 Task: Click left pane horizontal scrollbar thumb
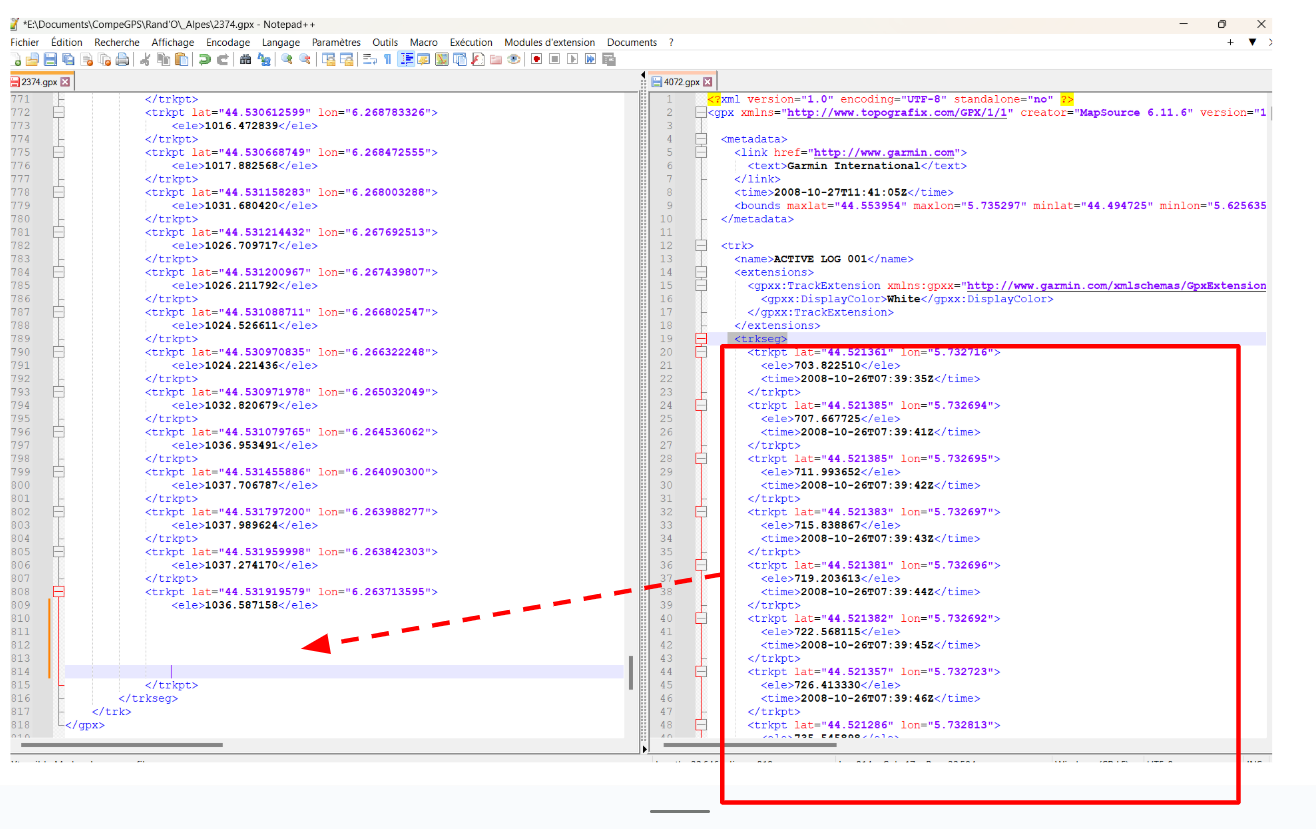[122, 744]
